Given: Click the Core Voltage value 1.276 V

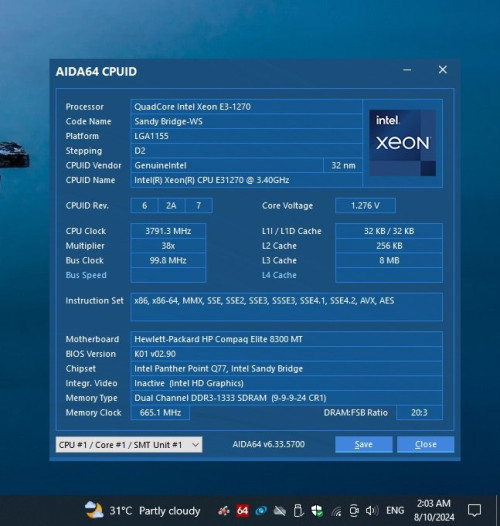Looking at the screenshot, I should (x=365, y=206).
